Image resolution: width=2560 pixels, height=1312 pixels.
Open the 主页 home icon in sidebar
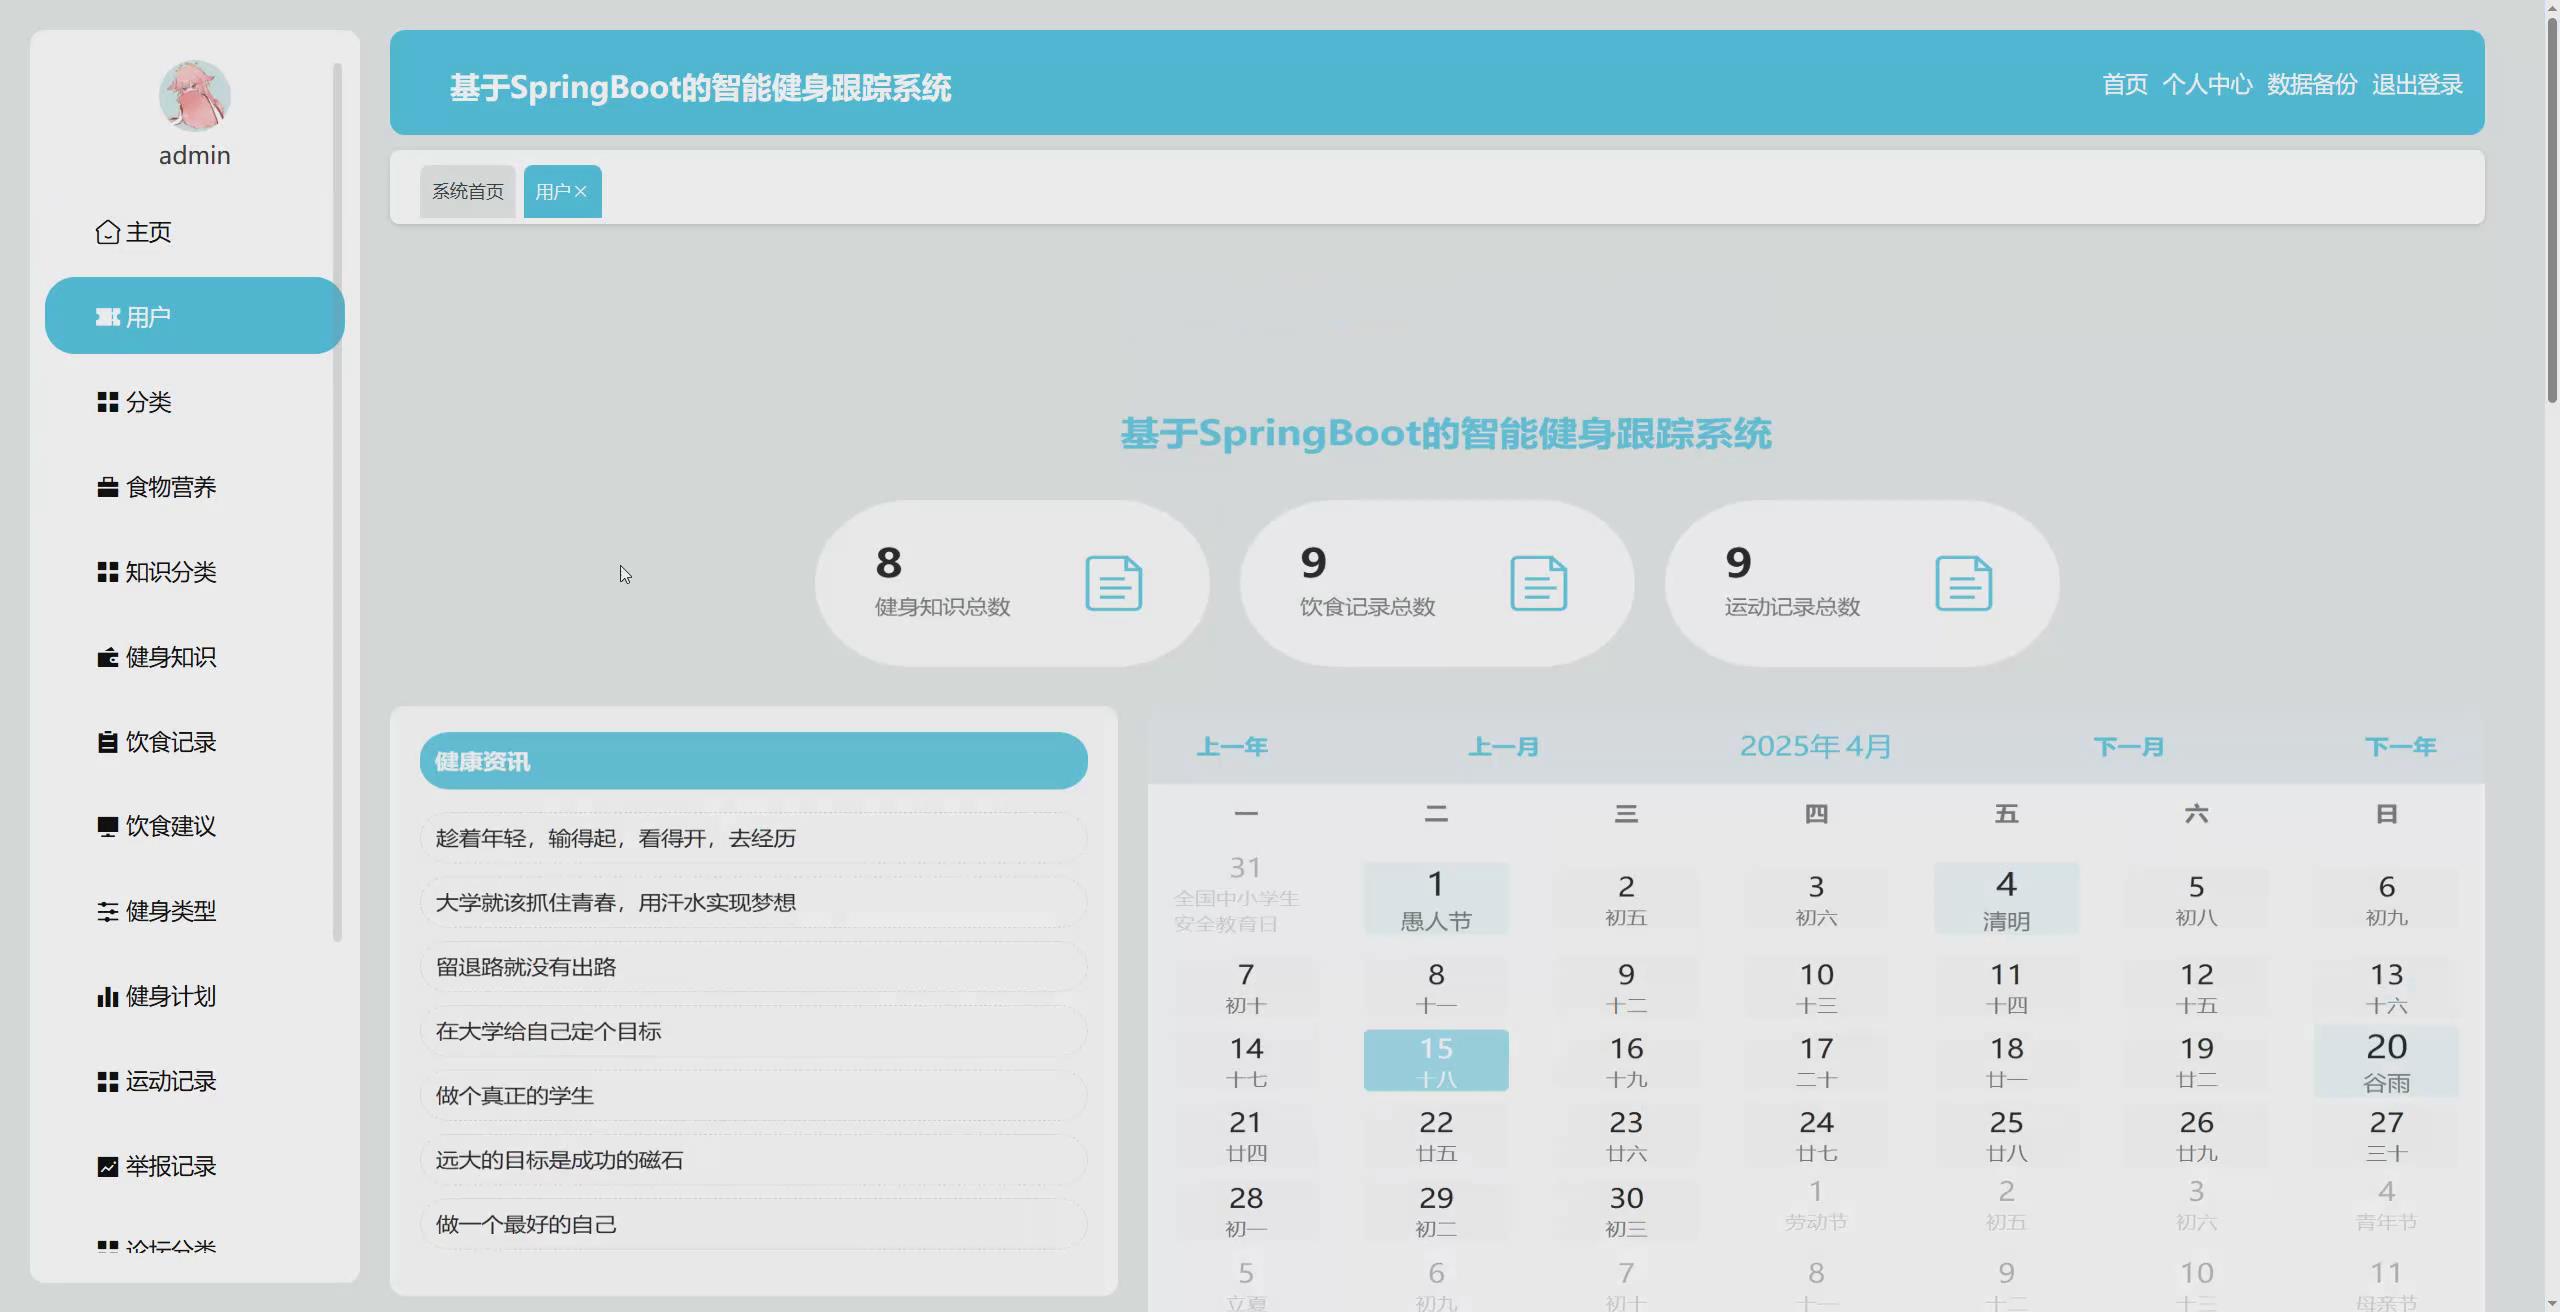click(107, 230)
